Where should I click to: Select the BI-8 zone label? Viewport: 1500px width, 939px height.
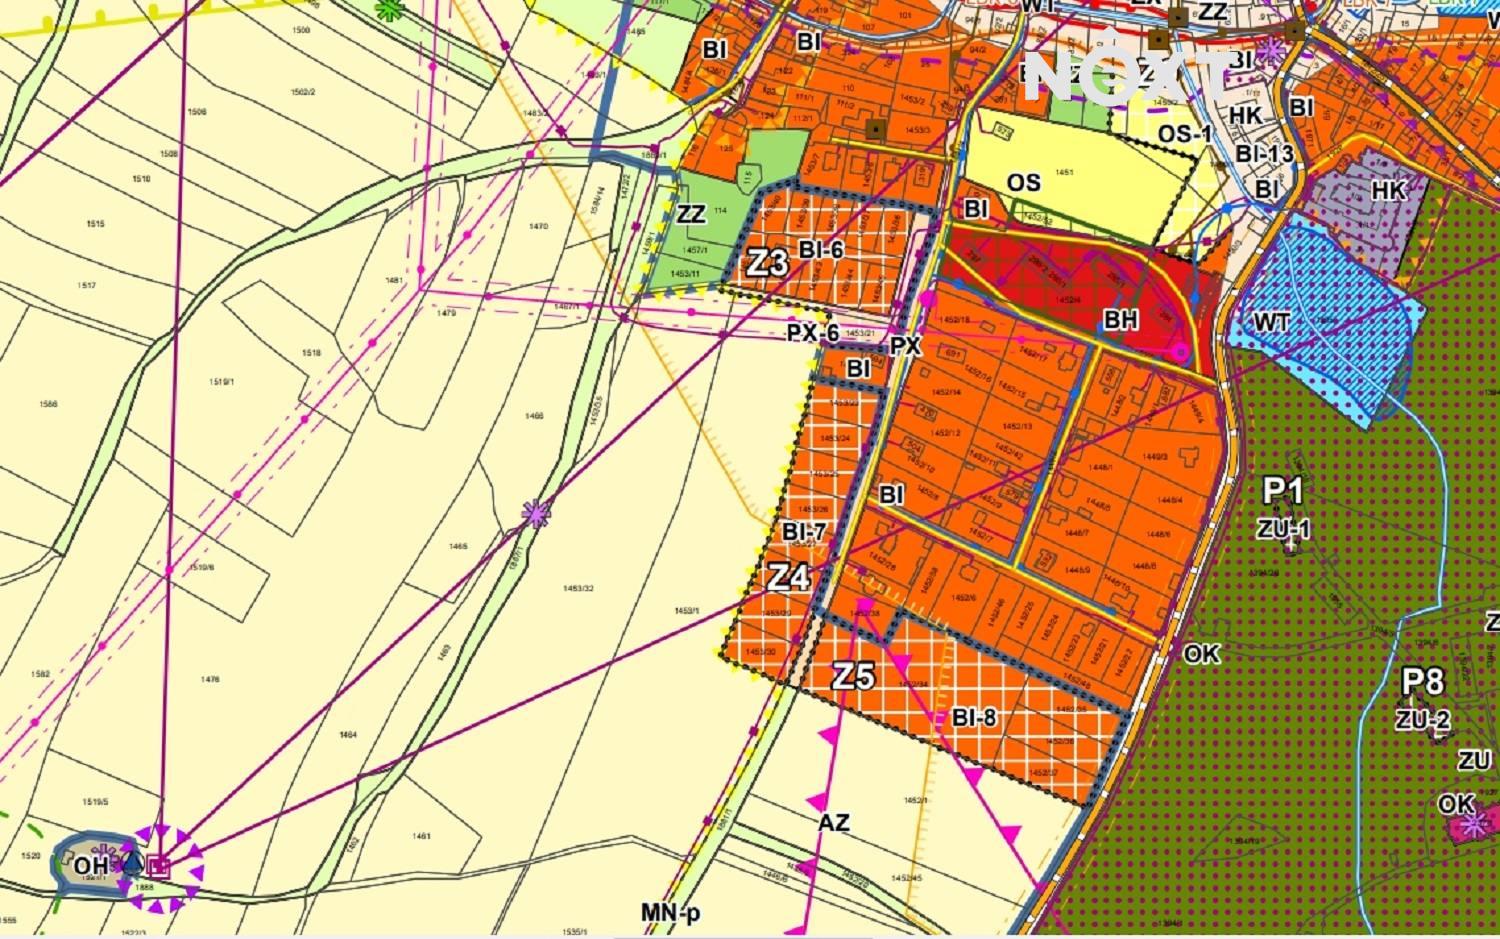[x=974, y=717]
